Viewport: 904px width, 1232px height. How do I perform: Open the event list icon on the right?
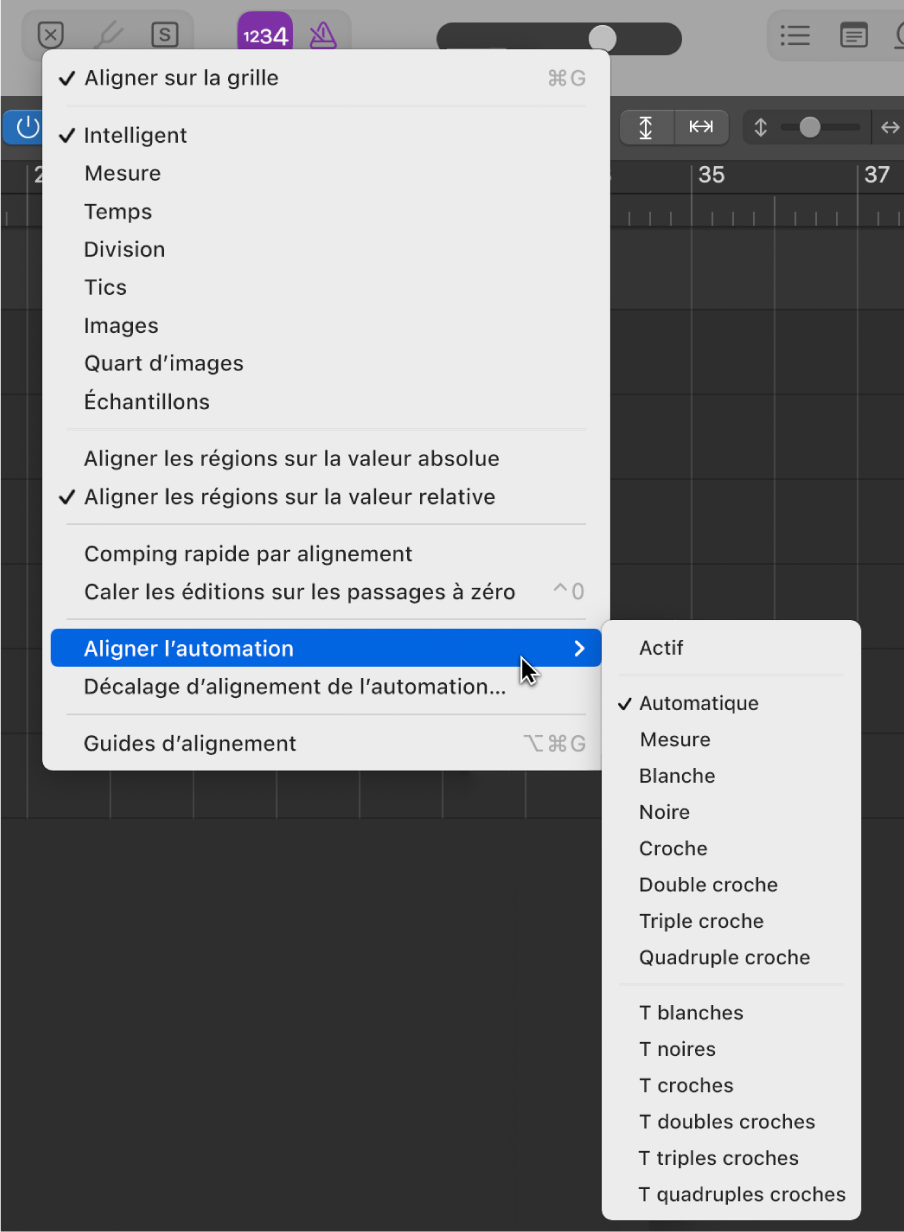point(795,35)
